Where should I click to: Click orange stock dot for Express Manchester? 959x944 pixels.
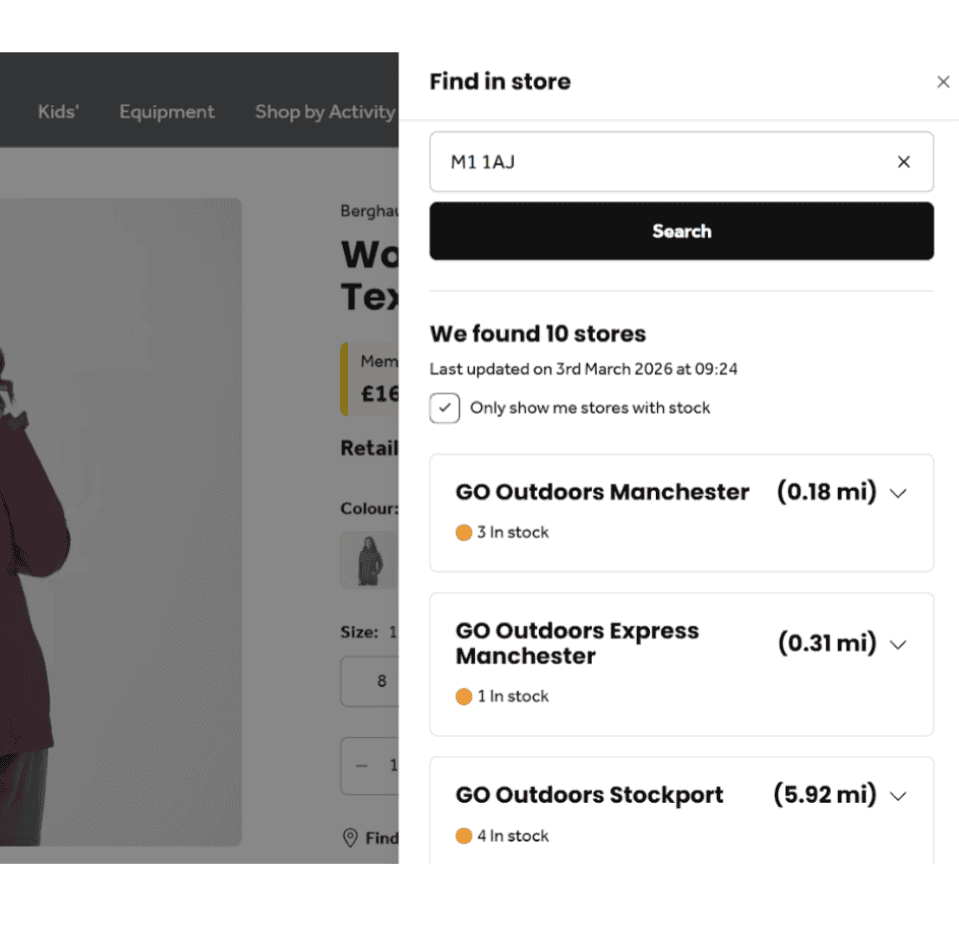[463, 697]
